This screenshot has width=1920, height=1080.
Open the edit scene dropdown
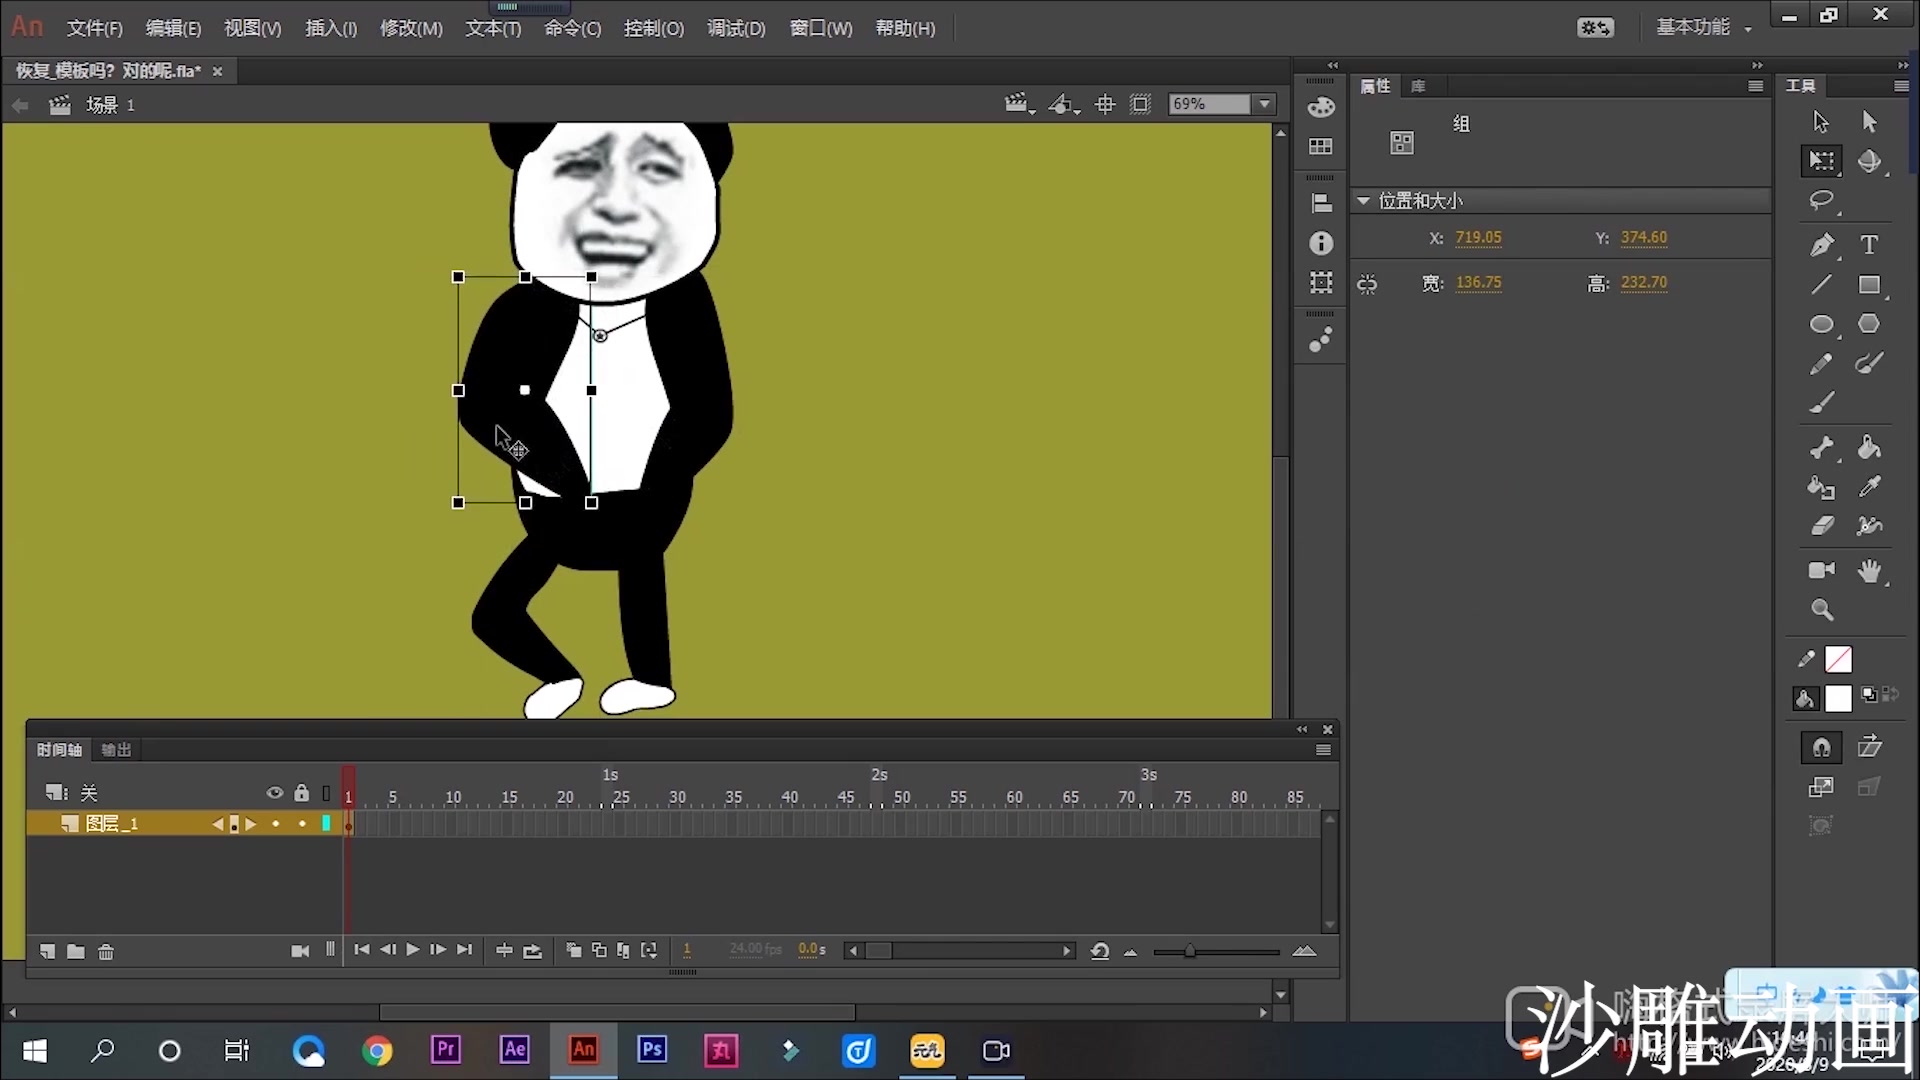click(x=1020, y=104)
